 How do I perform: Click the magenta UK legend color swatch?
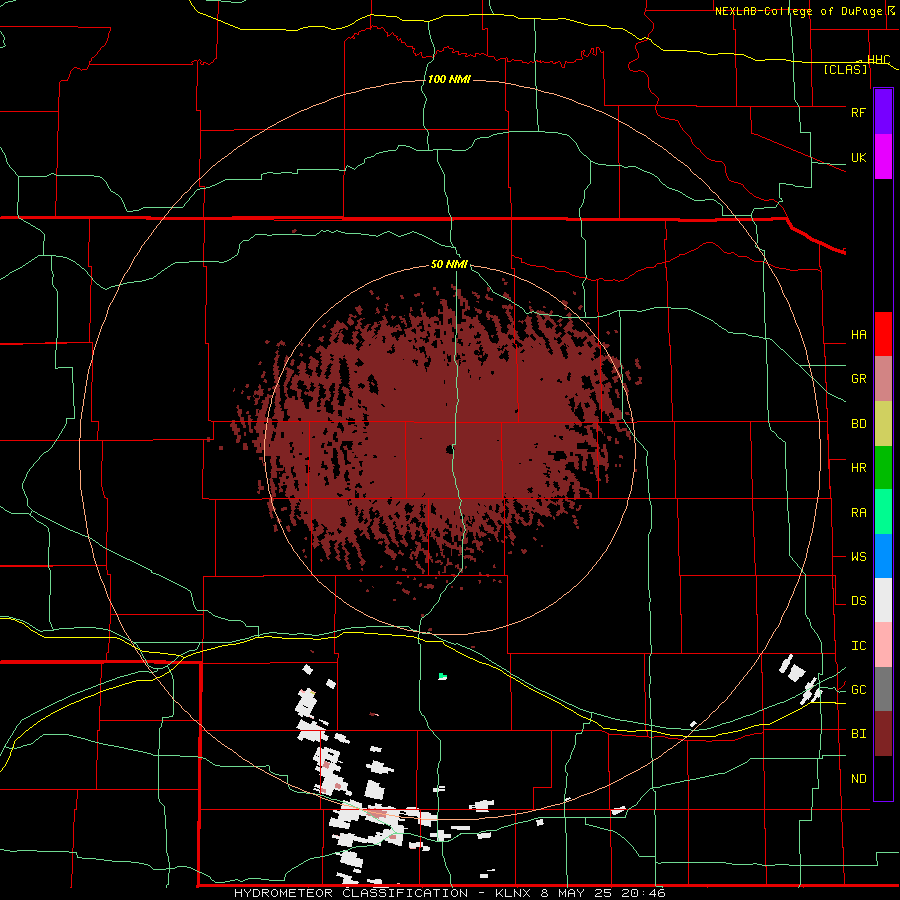click(x=883, y=157)
